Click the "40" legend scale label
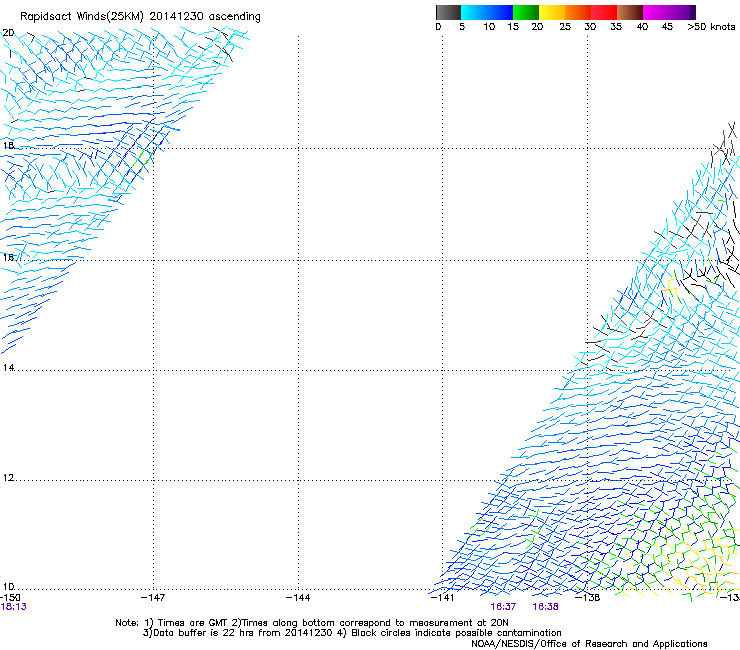Viewport: 740px width, 650px height. click(642, 27)
